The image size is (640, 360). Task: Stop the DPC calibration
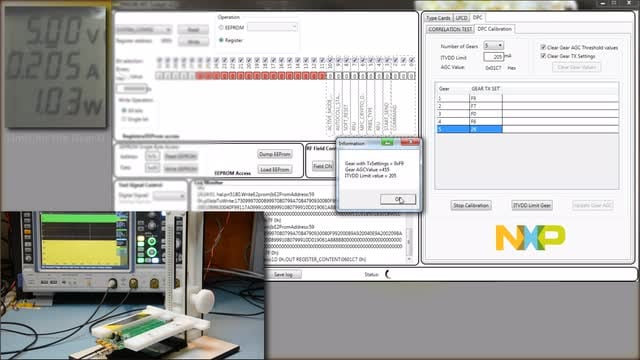pyautogui.click(x=471, y=205)
